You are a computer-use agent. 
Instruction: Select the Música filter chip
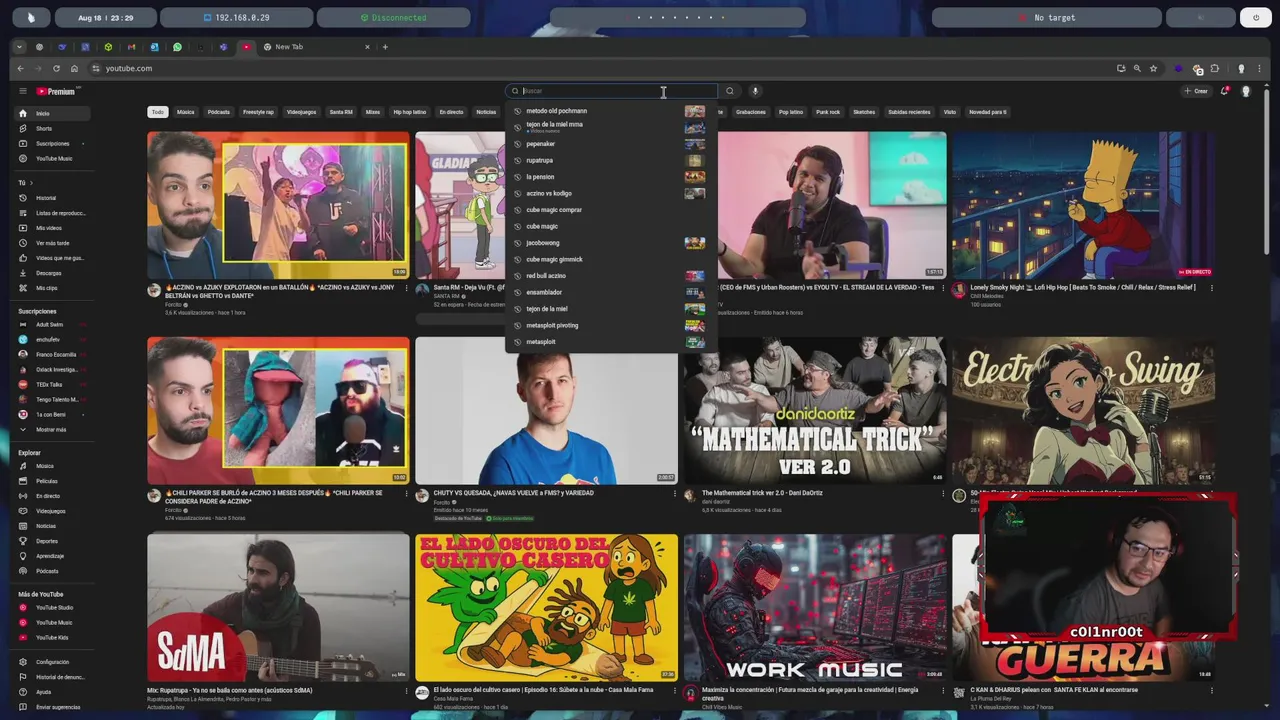(186, 112)
